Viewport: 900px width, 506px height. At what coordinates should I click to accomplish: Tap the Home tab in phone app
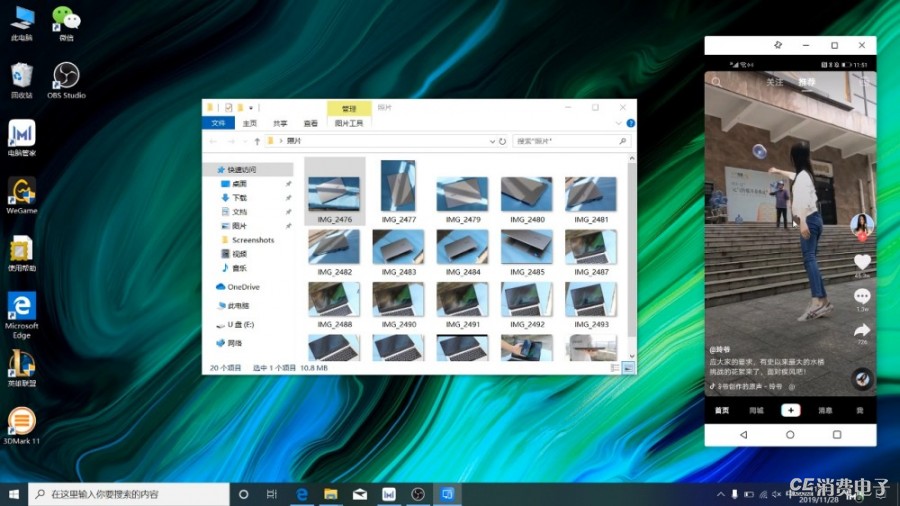click(x=722, y=410)
